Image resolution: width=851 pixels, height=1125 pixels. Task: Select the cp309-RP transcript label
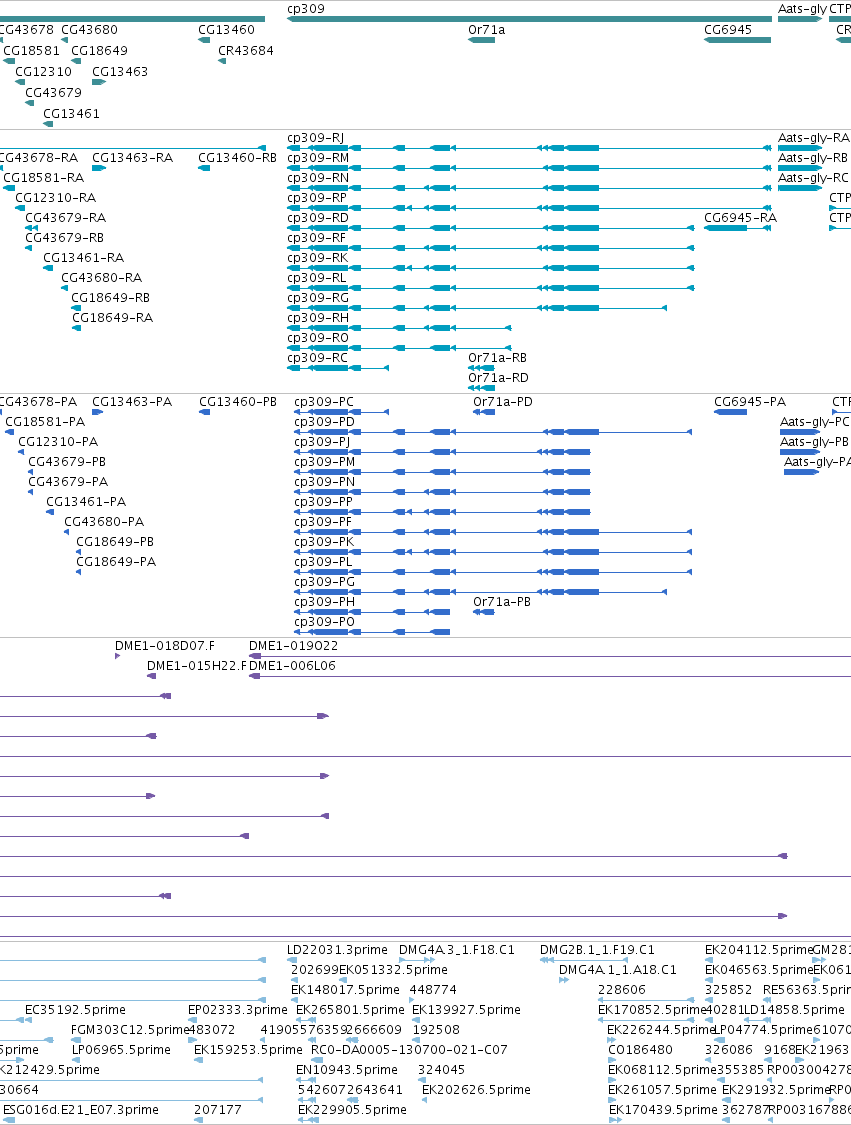tap(316, 198)
